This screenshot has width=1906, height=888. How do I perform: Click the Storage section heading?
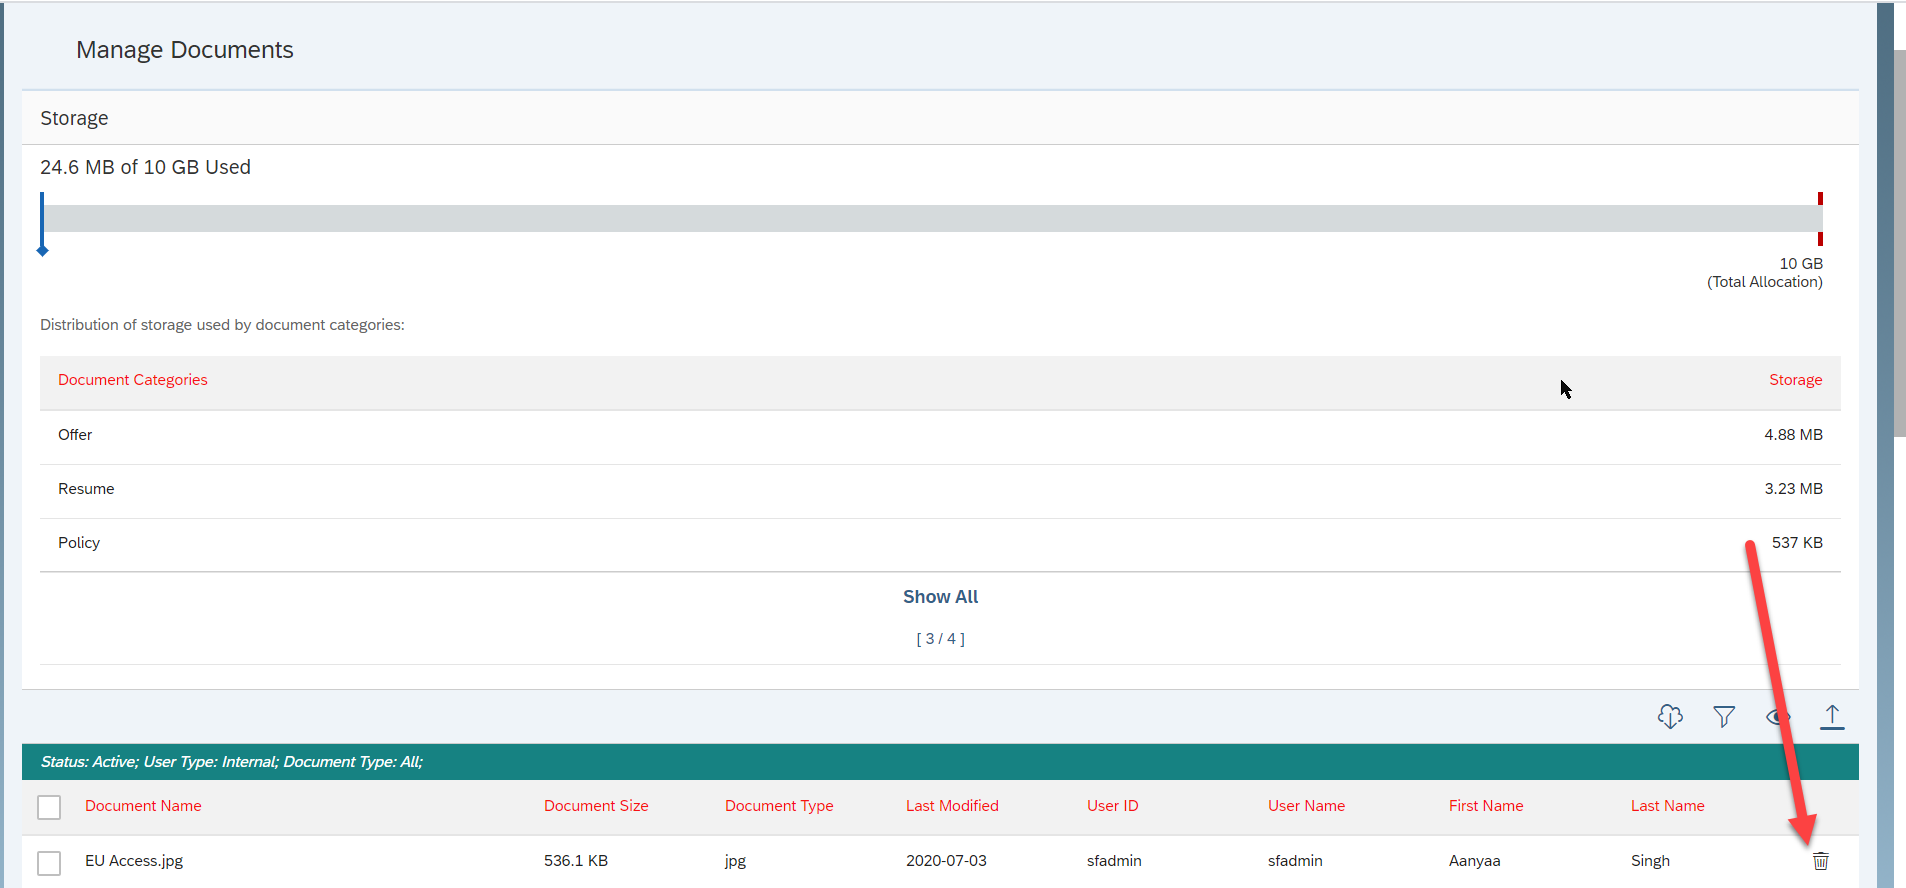tap(74, 118)
